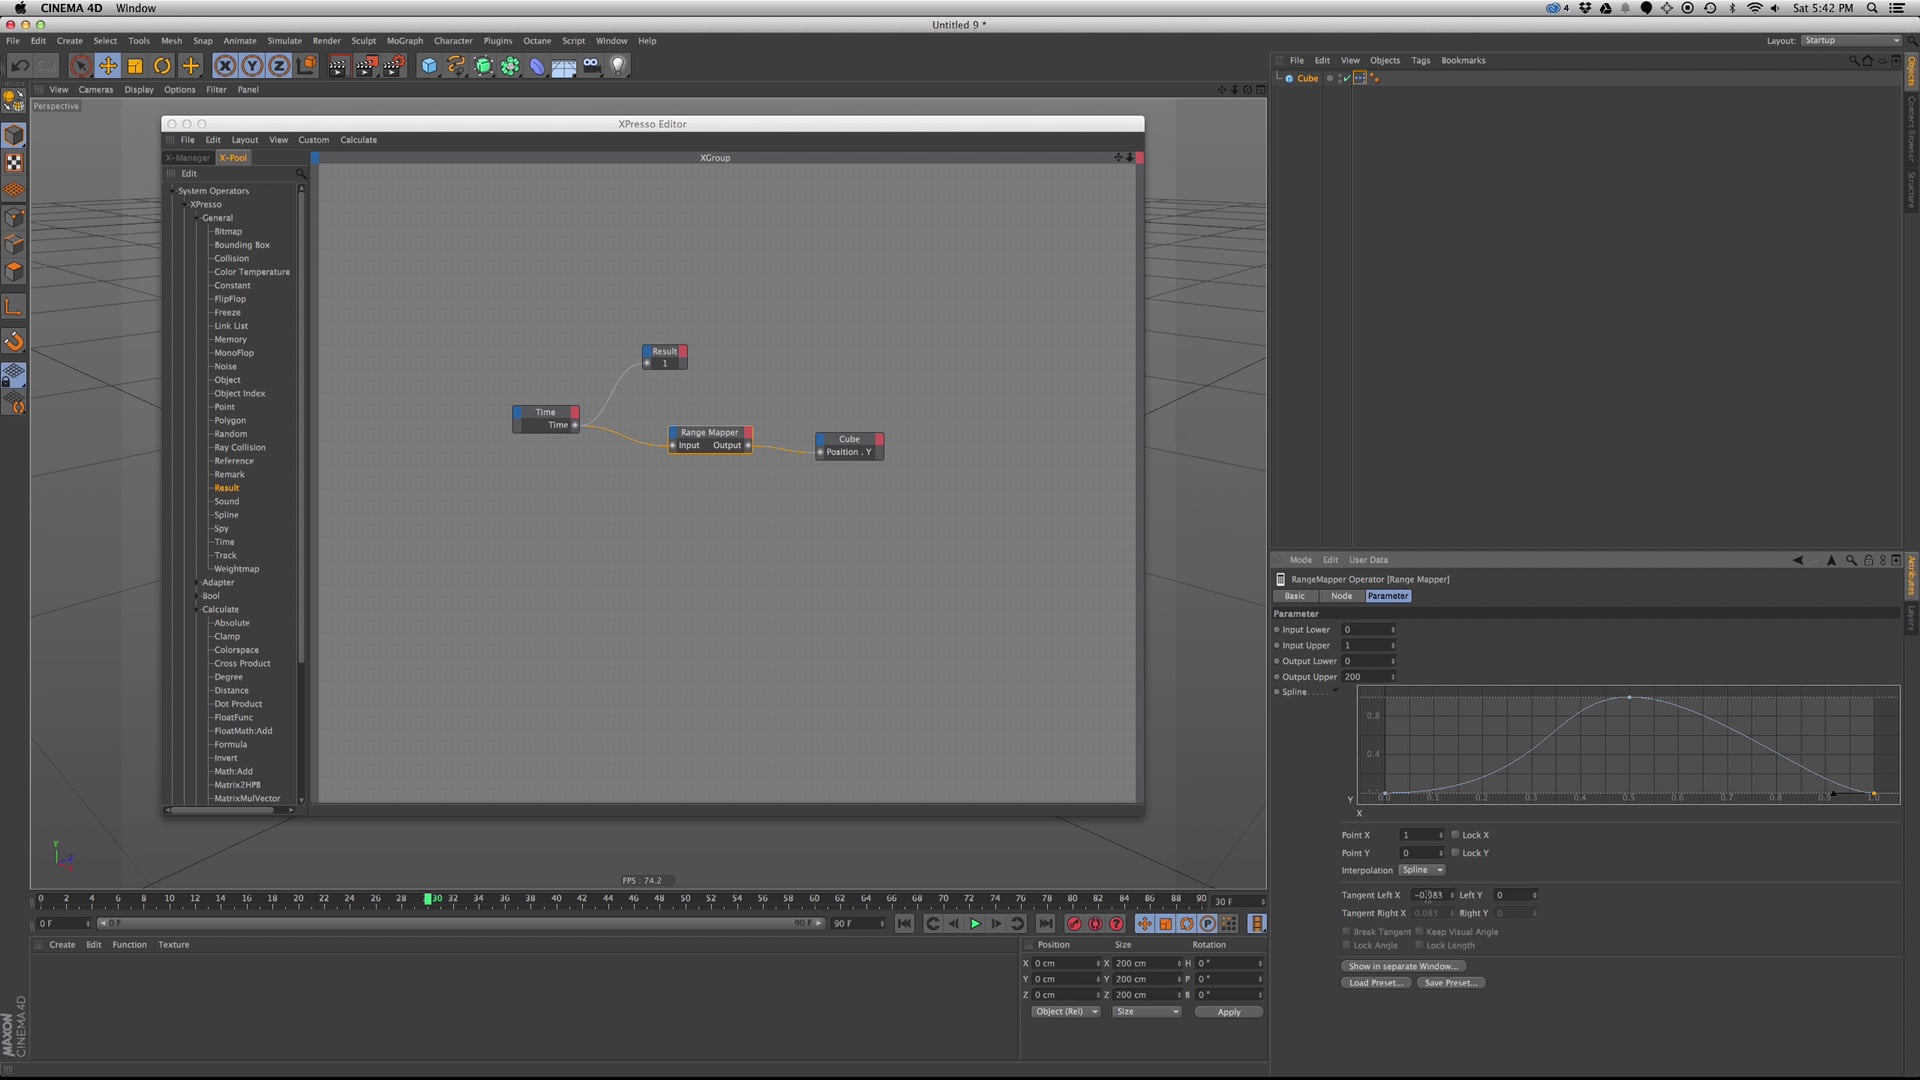Click the Output Upper value field
1920x1080 pixels.
click(x=1368, y=677)
